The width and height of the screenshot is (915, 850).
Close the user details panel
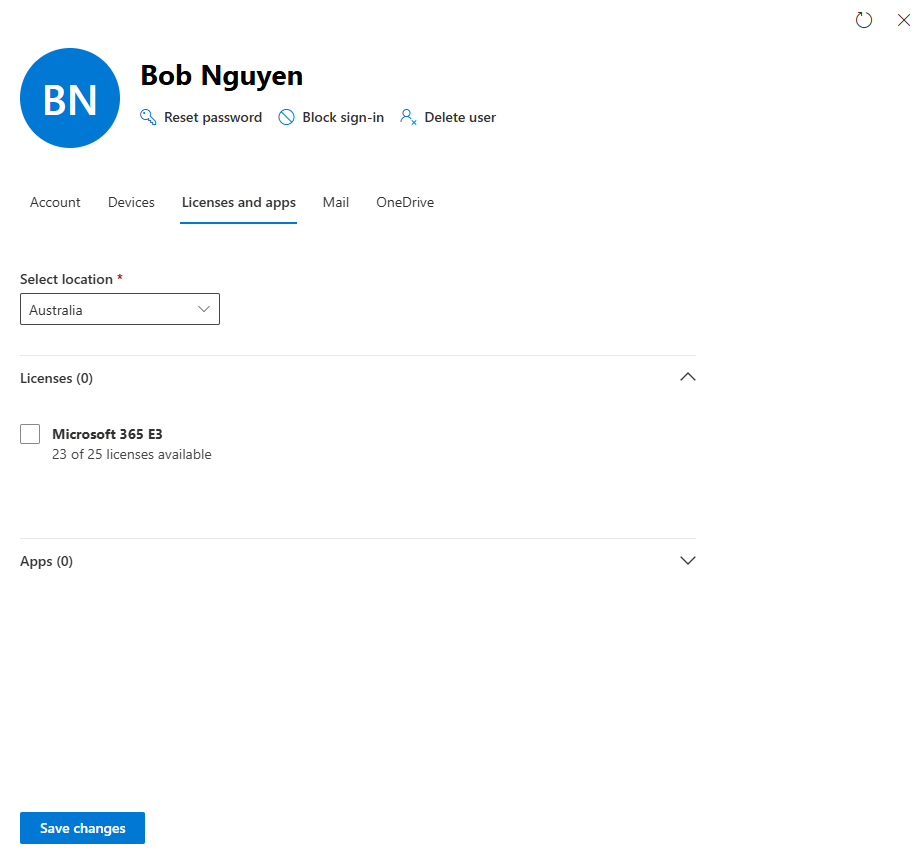(903, 20)
